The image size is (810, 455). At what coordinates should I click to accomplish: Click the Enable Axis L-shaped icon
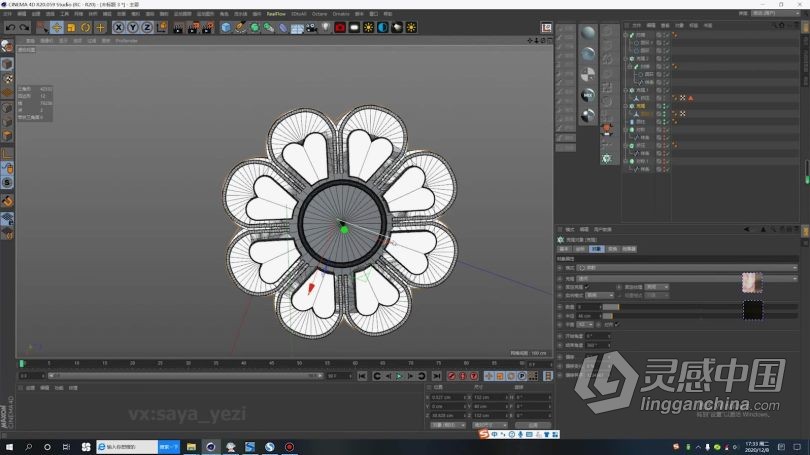click(7, 154)
